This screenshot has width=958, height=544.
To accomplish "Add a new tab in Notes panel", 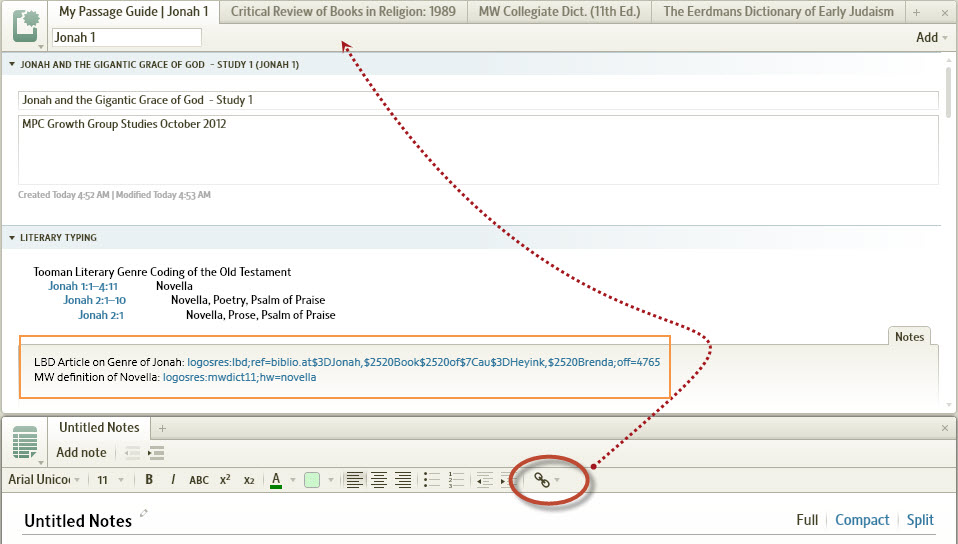I will (x=163, y=428).
